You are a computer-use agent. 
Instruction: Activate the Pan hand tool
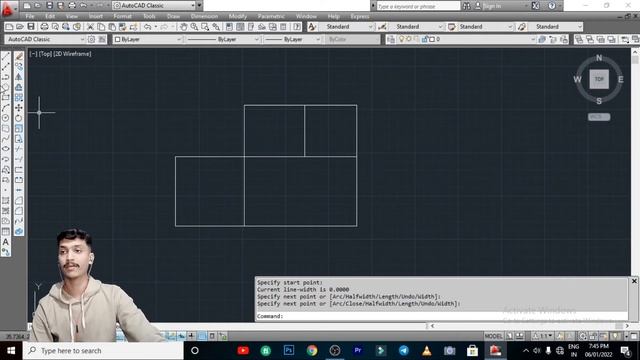coord(183,27)
